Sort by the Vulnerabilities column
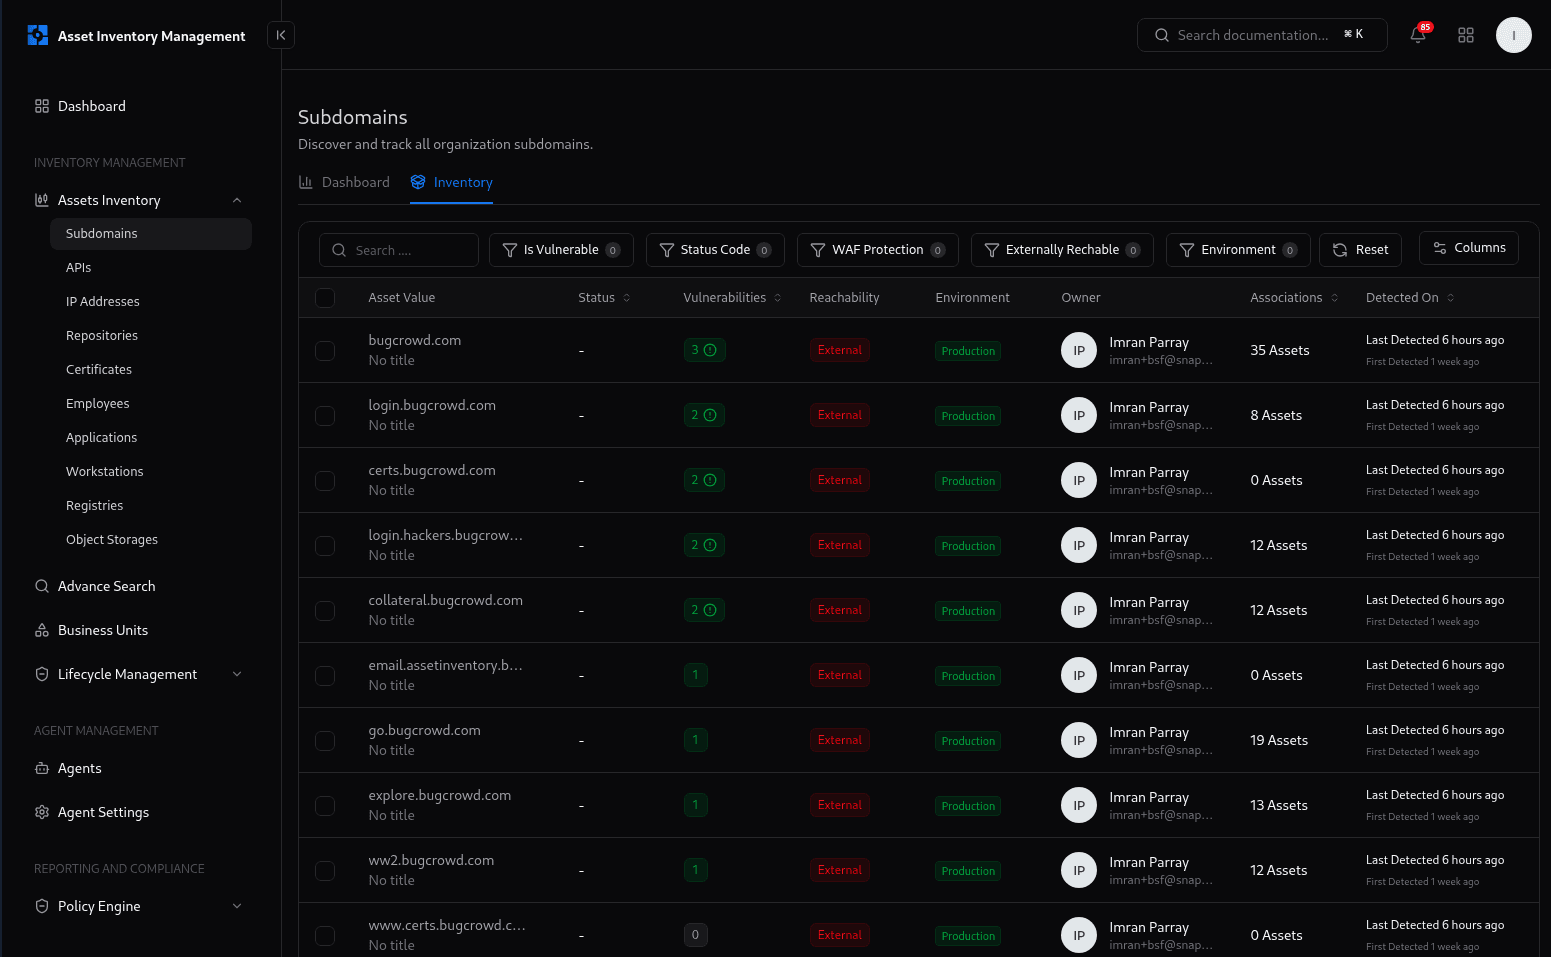The height and width of the screenshot is (957, 1551). (732, 298)
